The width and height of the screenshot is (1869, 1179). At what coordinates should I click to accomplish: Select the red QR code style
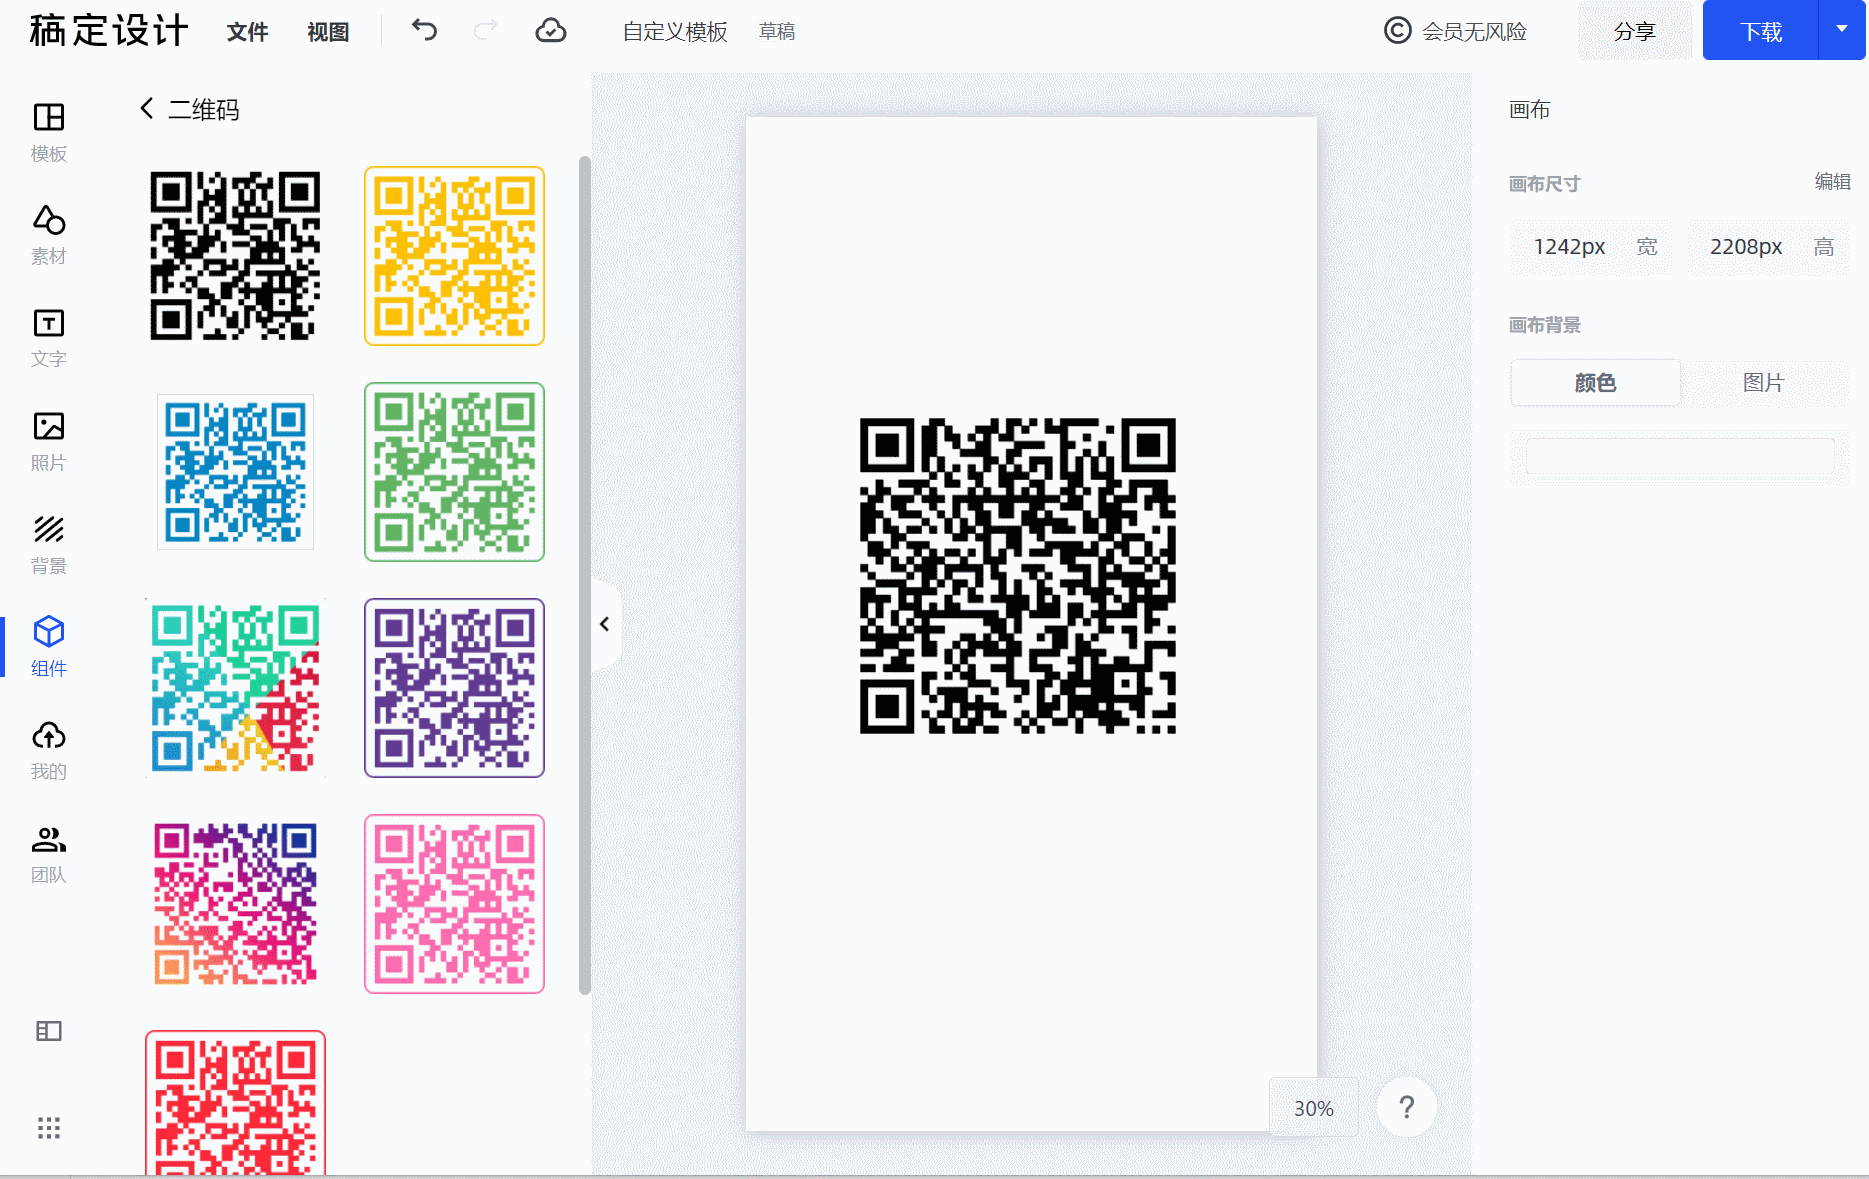tap(235, 1103)
